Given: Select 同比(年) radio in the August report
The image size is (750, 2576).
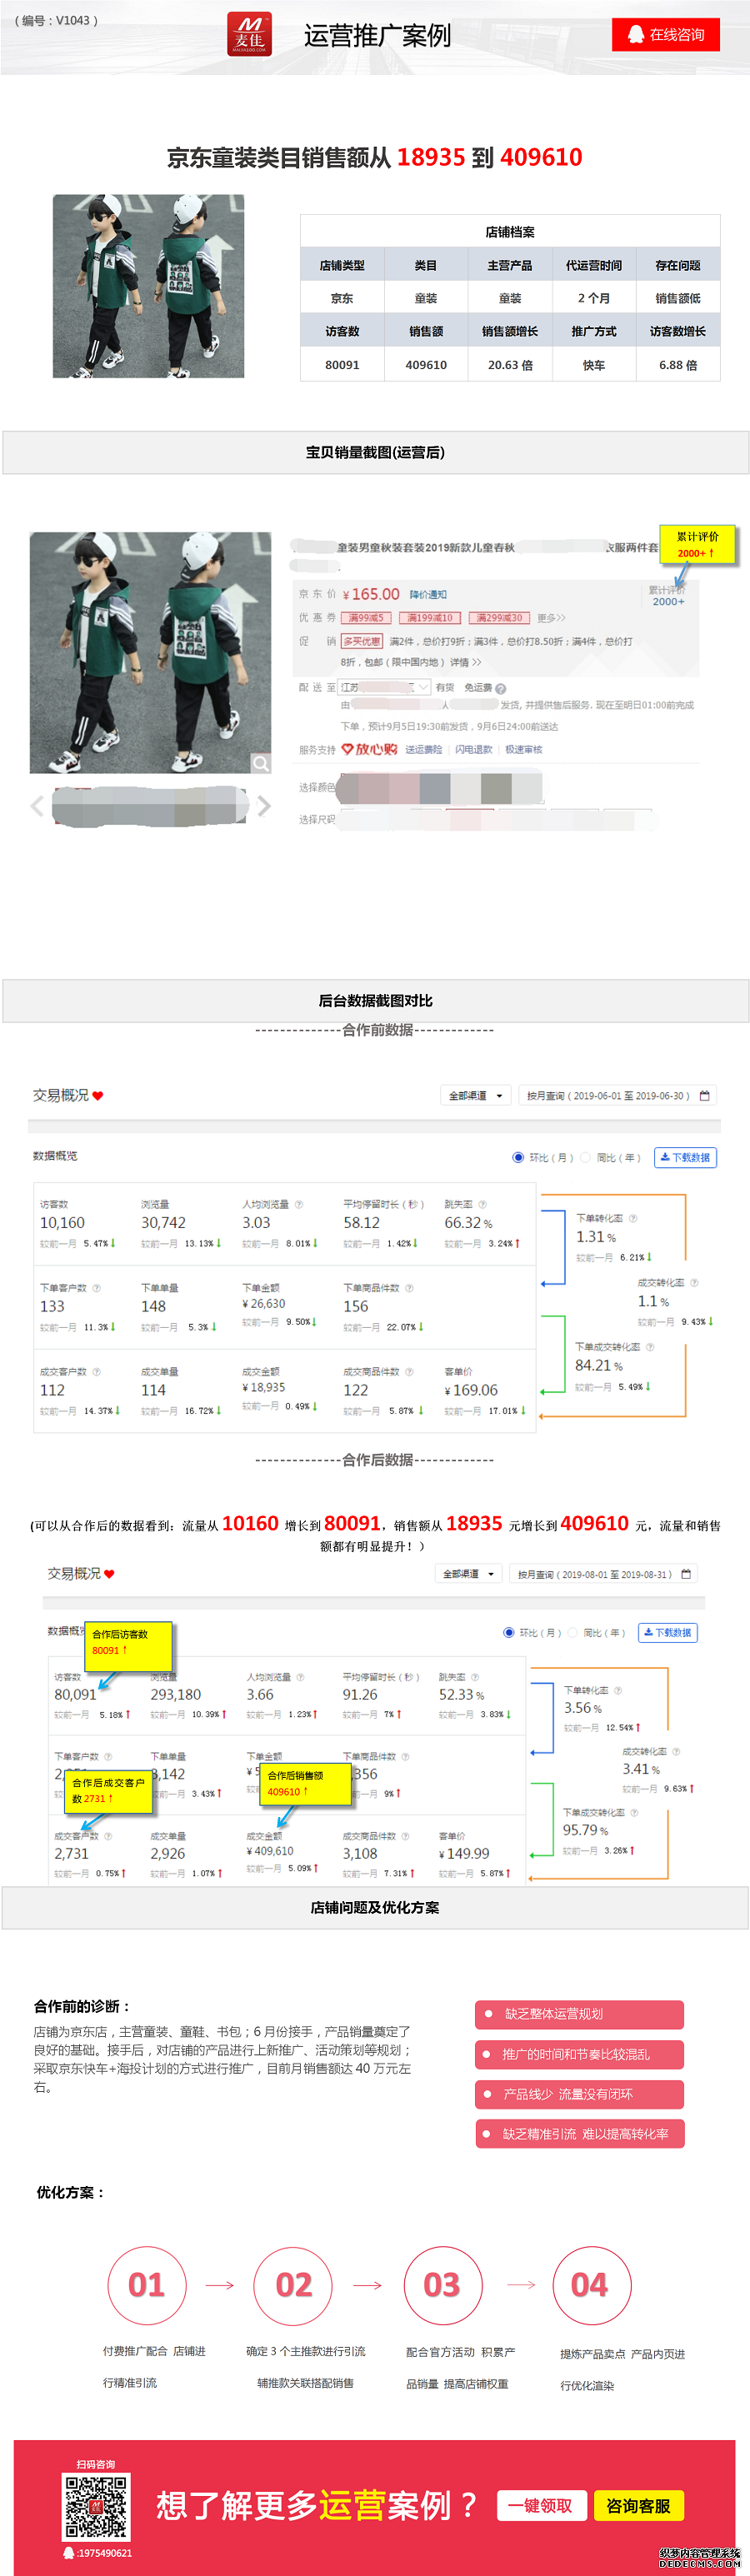Looking at the screenshot, I should point(573,1633).
